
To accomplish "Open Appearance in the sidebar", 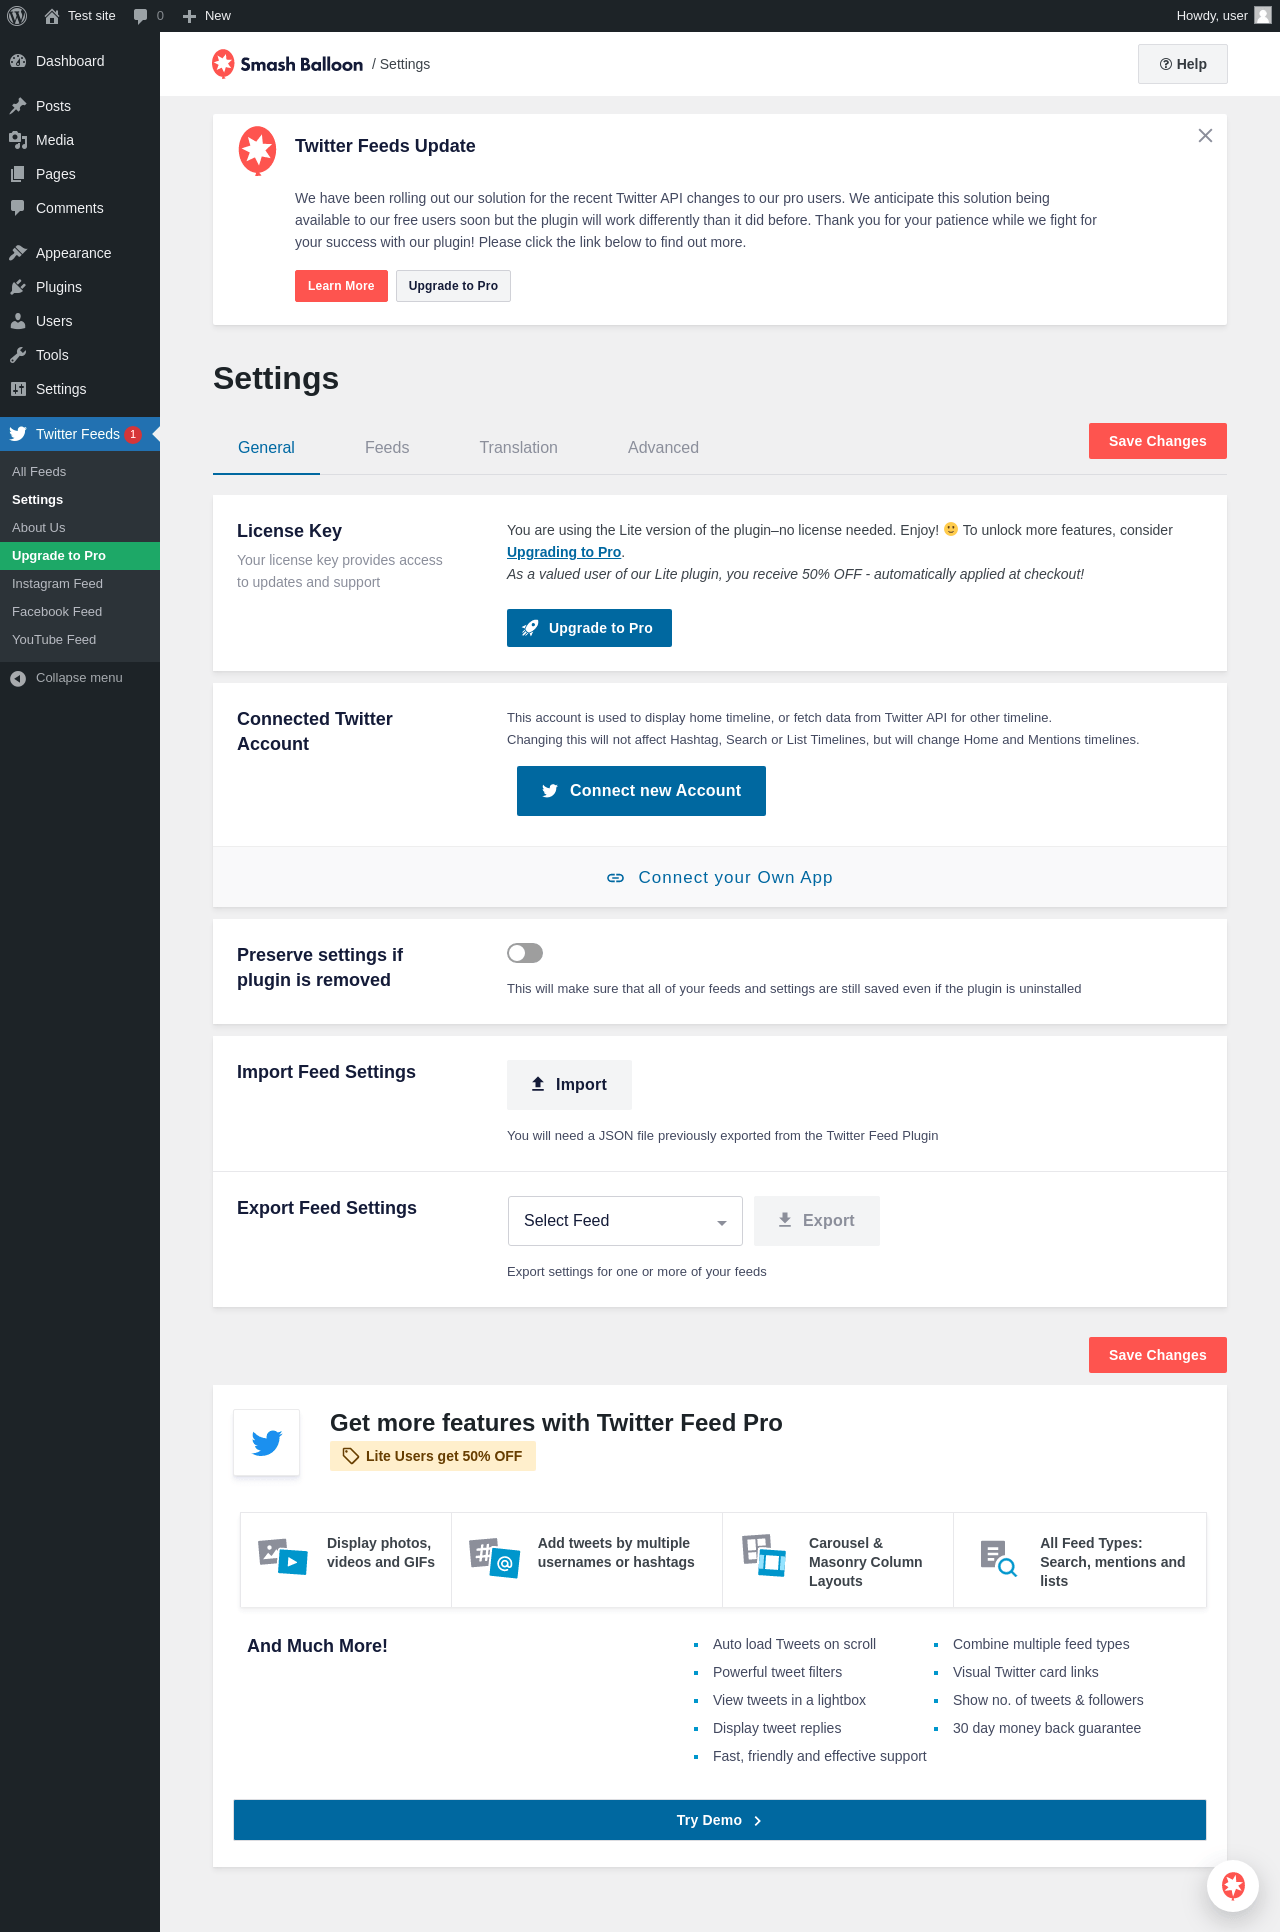I will coord(80,253).
